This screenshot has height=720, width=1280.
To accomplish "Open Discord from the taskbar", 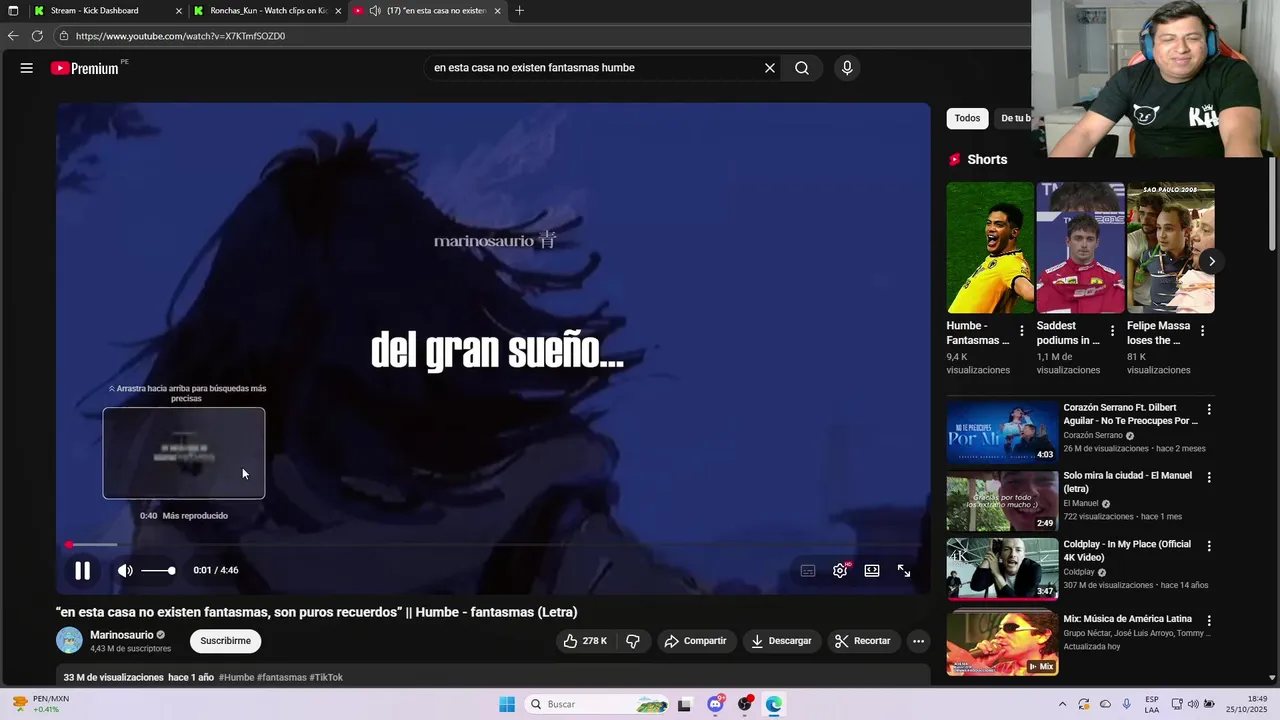I will pos(715,704).
